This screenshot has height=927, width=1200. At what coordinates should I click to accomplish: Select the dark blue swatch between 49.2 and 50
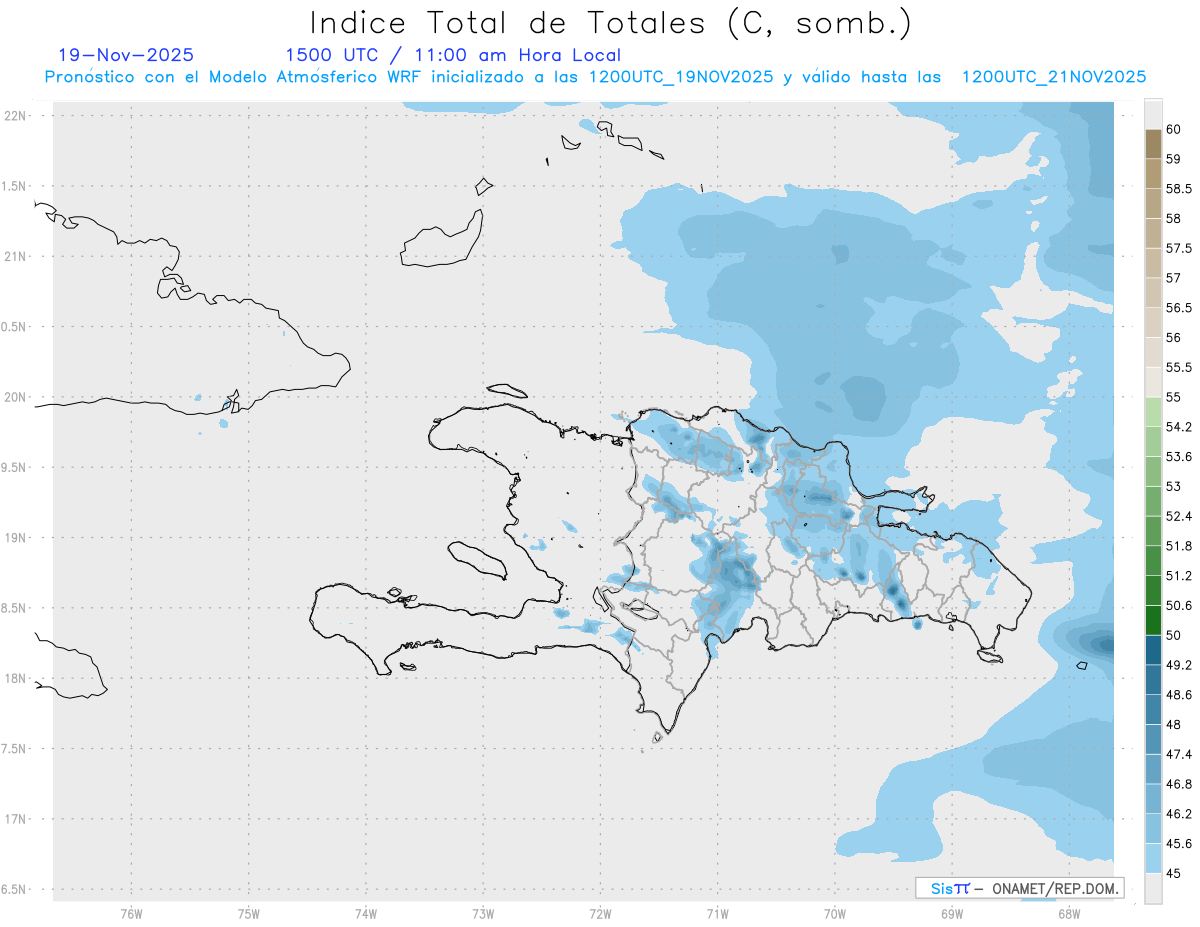[1153, 651]
